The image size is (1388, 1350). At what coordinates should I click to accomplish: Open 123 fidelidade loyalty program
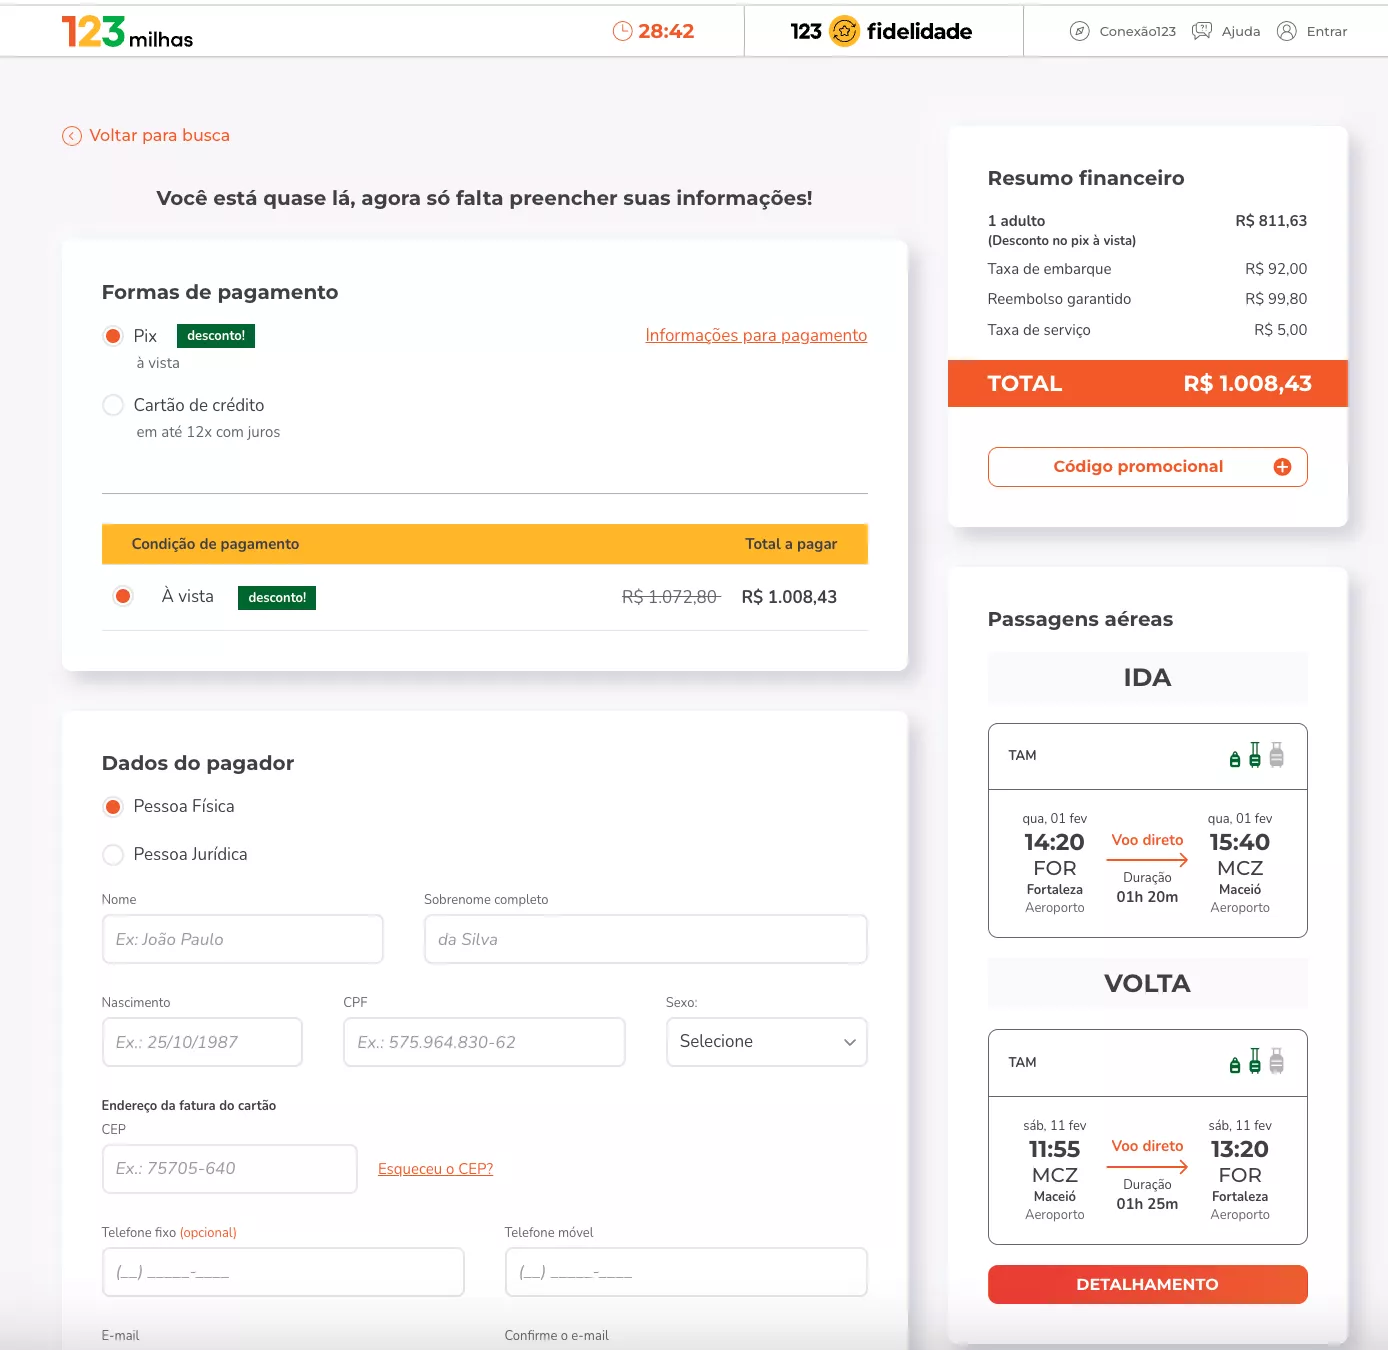[x=881, y=31]
